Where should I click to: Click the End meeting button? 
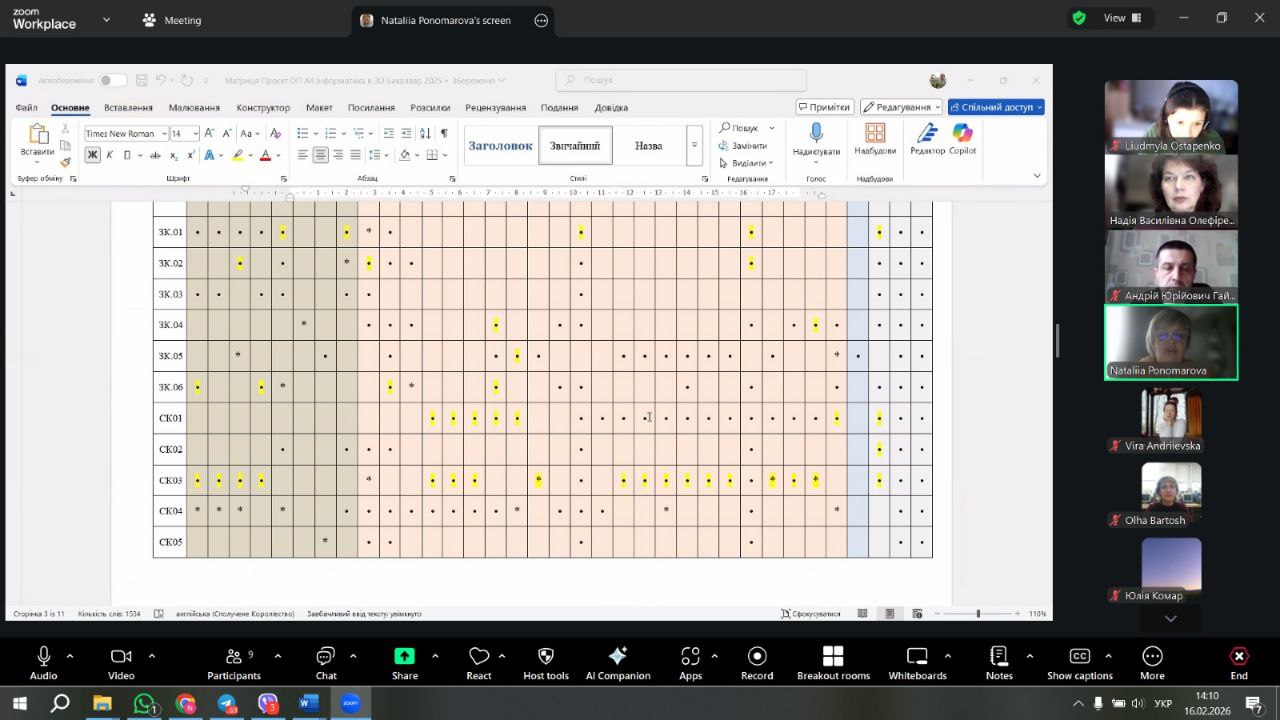click(x=1239, y=663)
